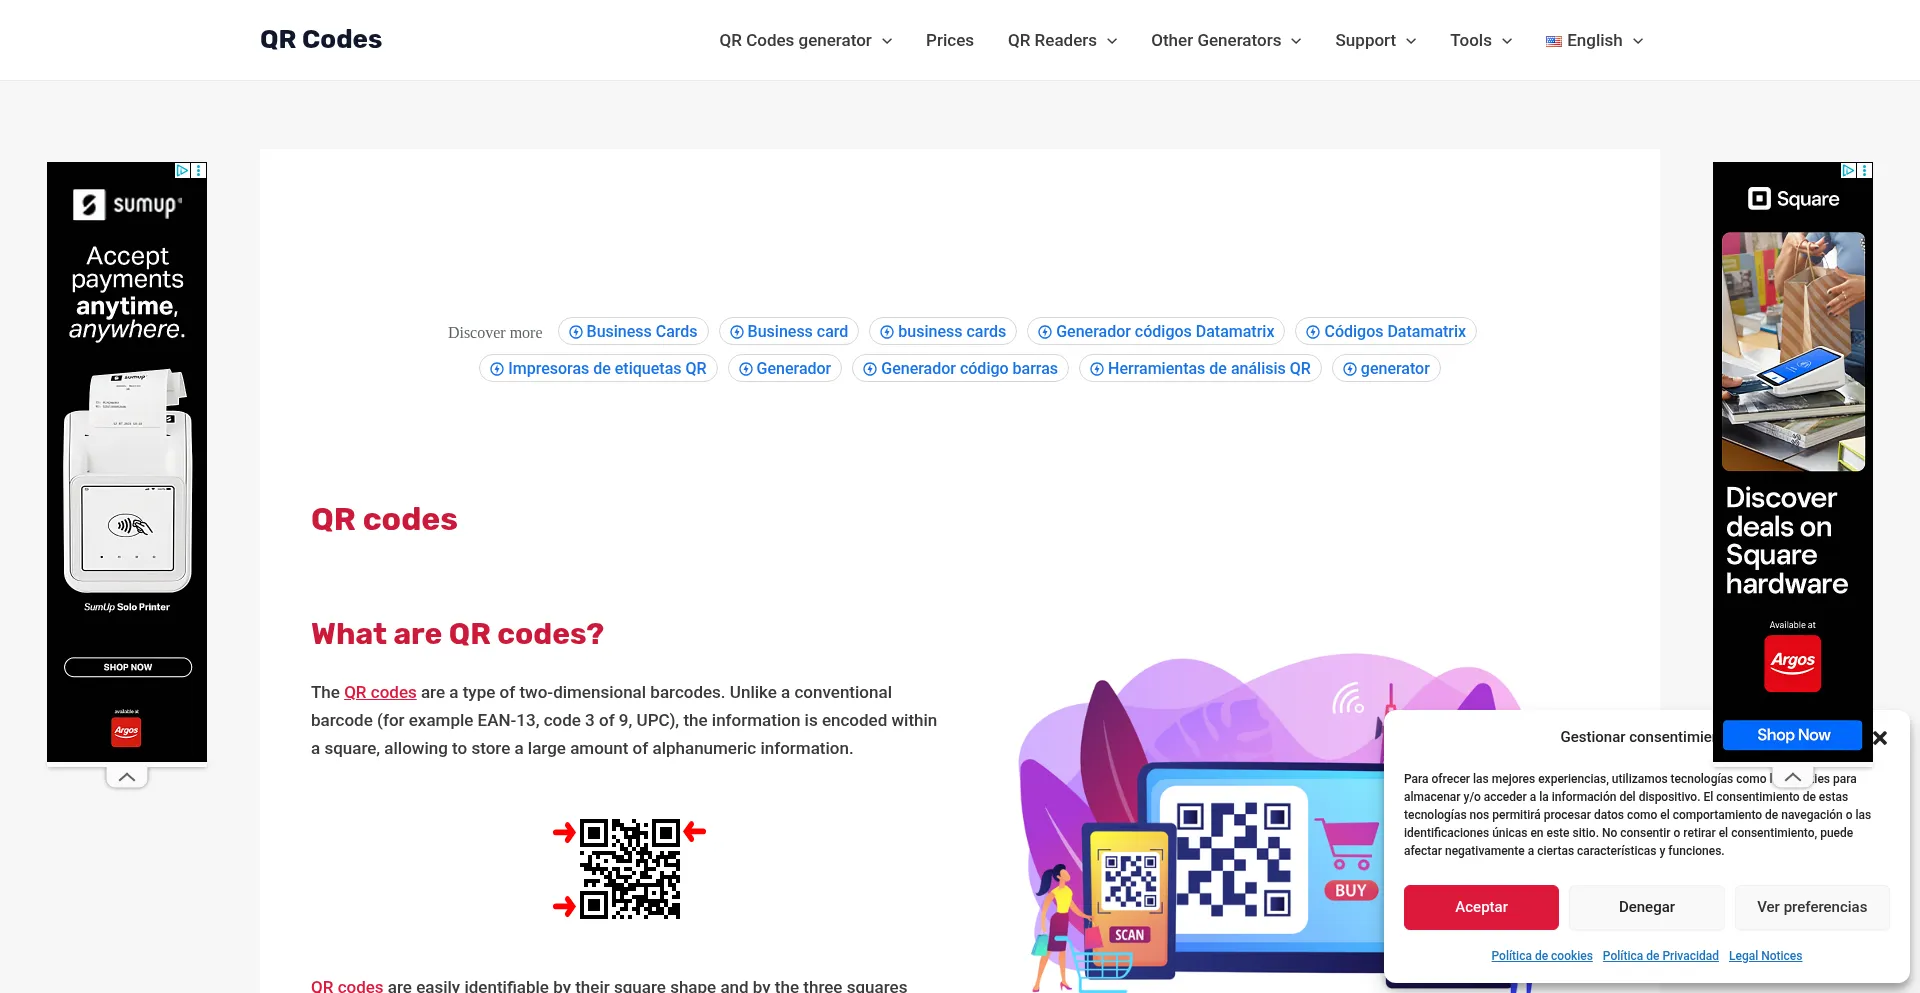Click the QR shopping illustration
This screenshot has height=993, width=1920.
tap(1200, 825)
